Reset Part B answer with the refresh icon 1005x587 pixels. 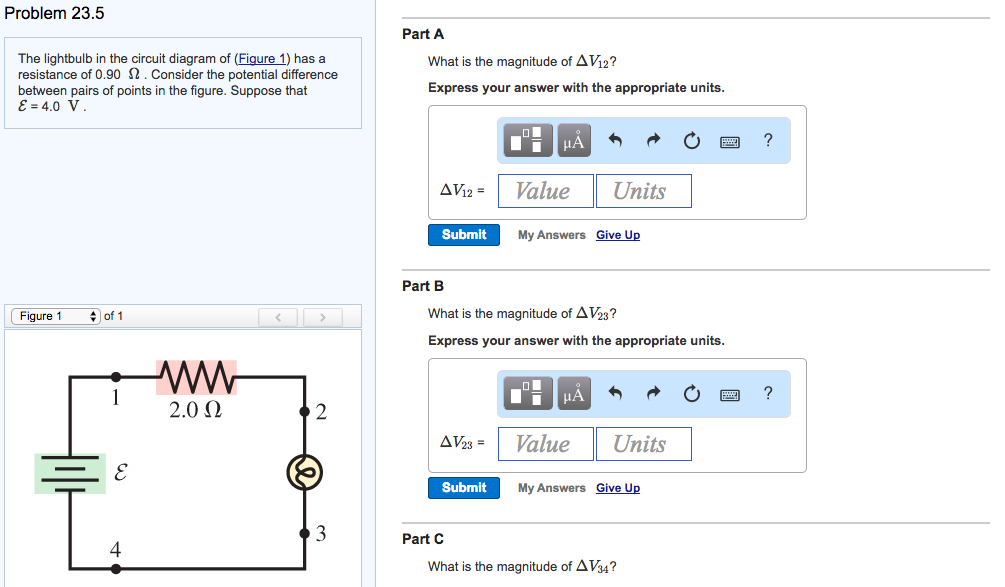(691, 393)
